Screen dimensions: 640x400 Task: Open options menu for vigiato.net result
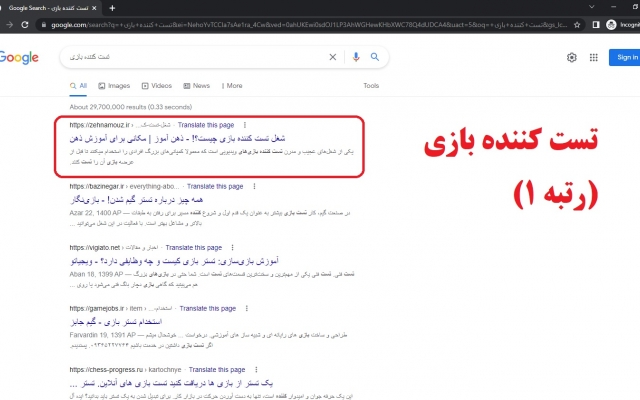coord(232,247)
